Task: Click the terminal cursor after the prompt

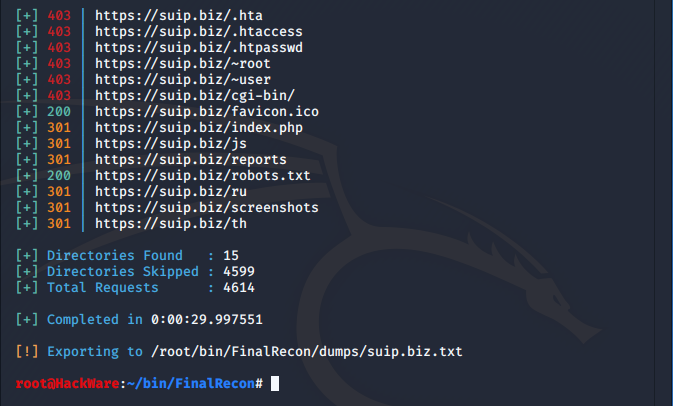Action: click(x=275, y=383)
